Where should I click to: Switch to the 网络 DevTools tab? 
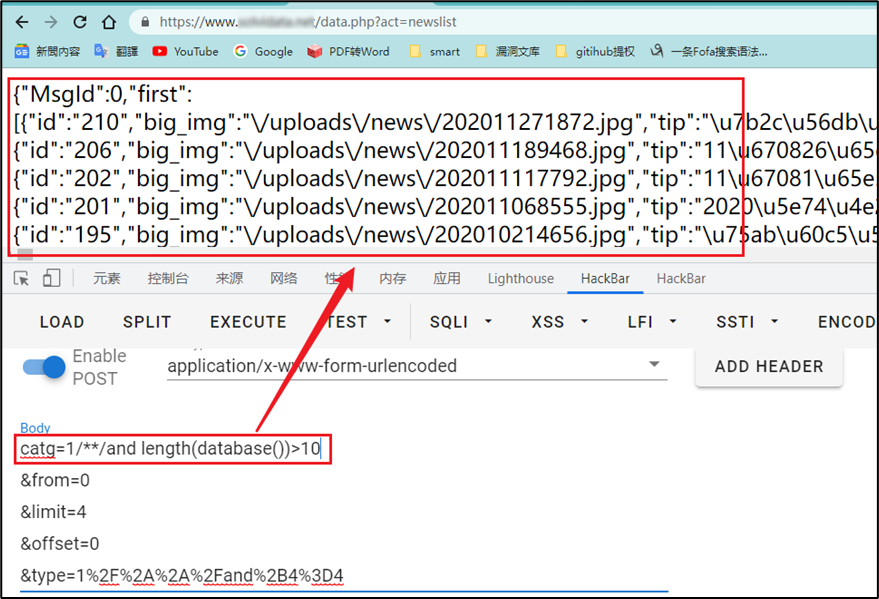tap(284, 278)
